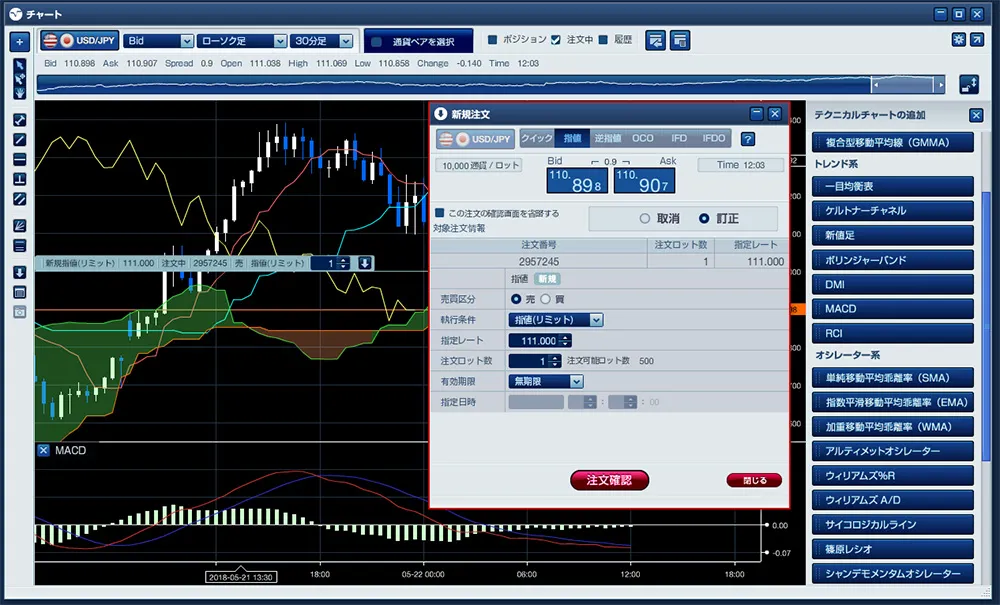Enable the ポジション checkbox

[x=492, y=40]
